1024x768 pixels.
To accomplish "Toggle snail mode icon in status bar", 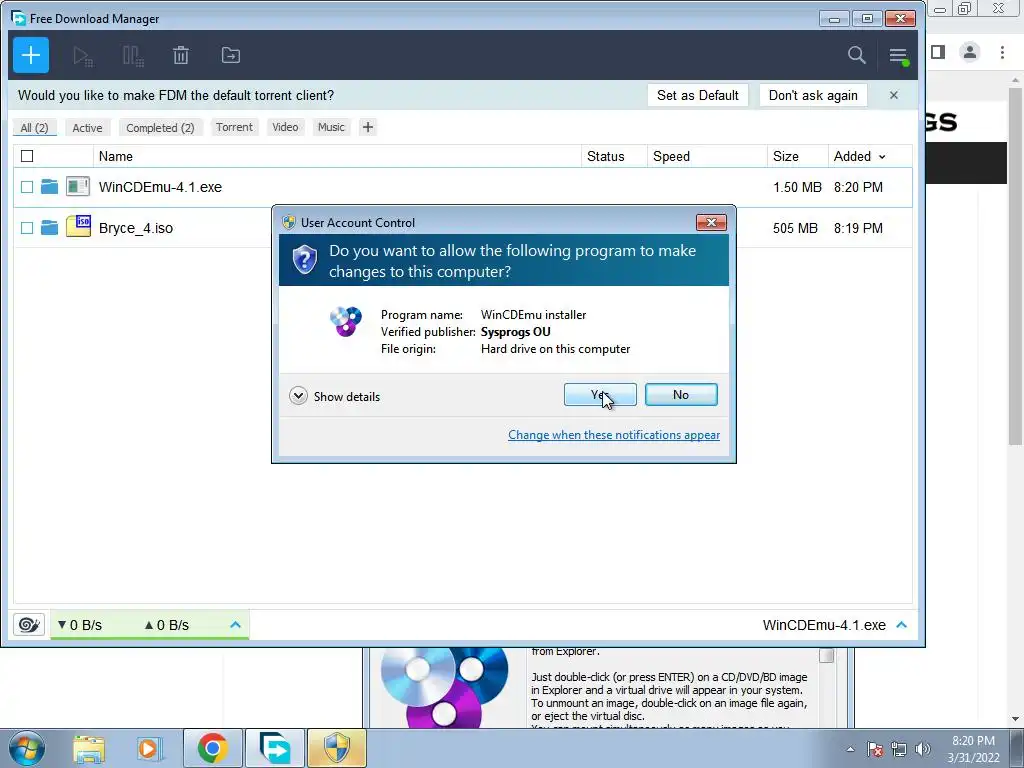I will click(x=29, y=625).
